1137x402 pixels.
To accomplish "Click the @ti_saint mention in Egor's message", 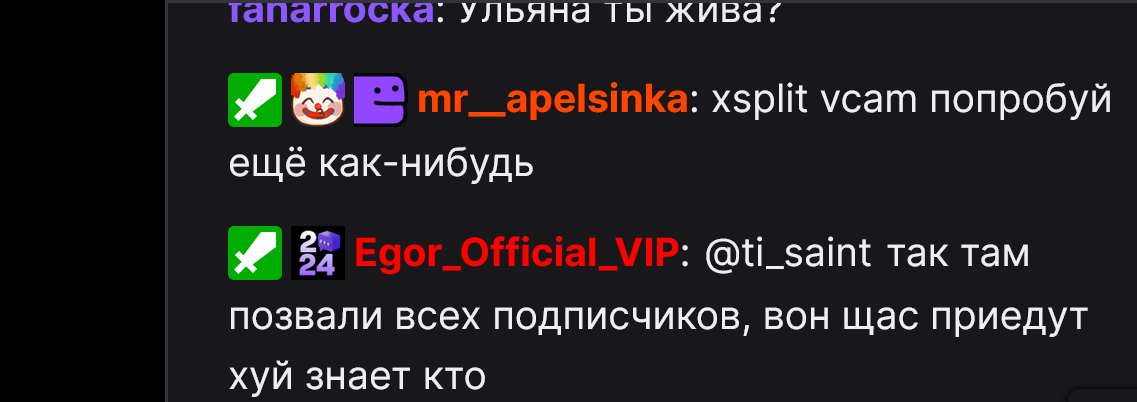I will pyautogui.click(x=787, y=254).
